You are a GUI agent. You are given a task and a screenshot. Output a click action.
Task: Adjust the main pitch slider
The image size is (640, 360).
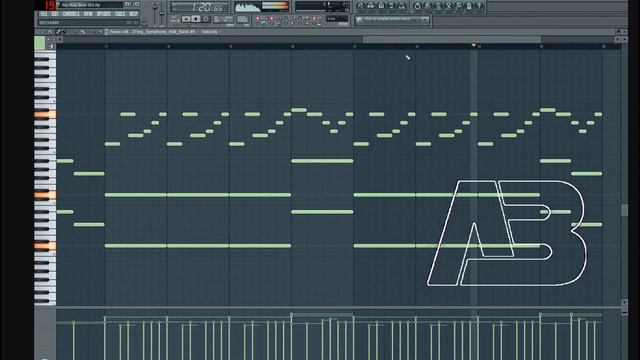coord(162,13)
